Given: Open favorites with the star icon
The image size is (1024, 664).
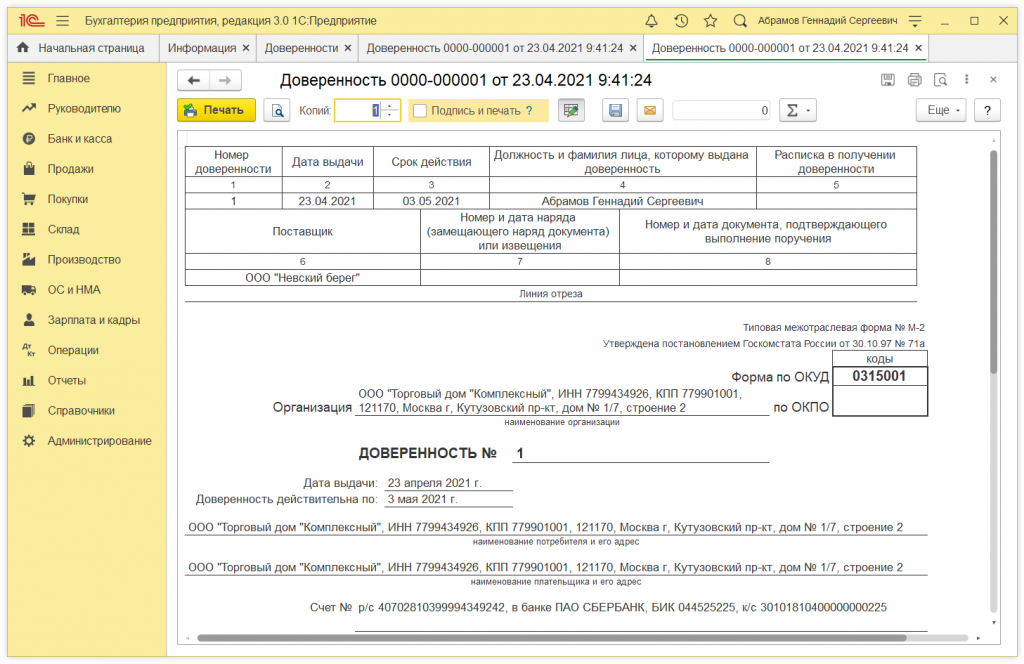Looking at the screenshot, I should [710, 20].
